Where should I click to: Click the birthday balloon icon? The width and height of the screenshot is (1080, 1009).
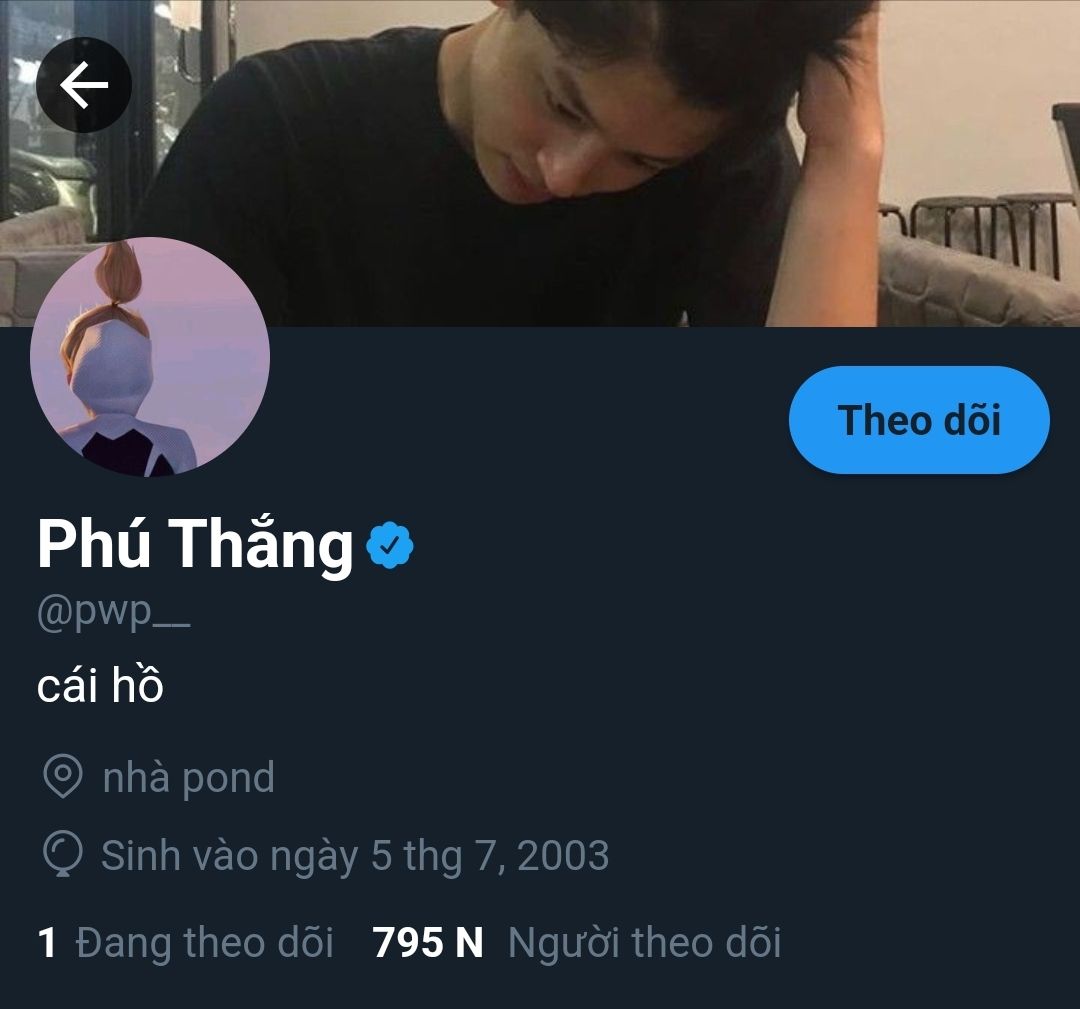tap(63, 855)
